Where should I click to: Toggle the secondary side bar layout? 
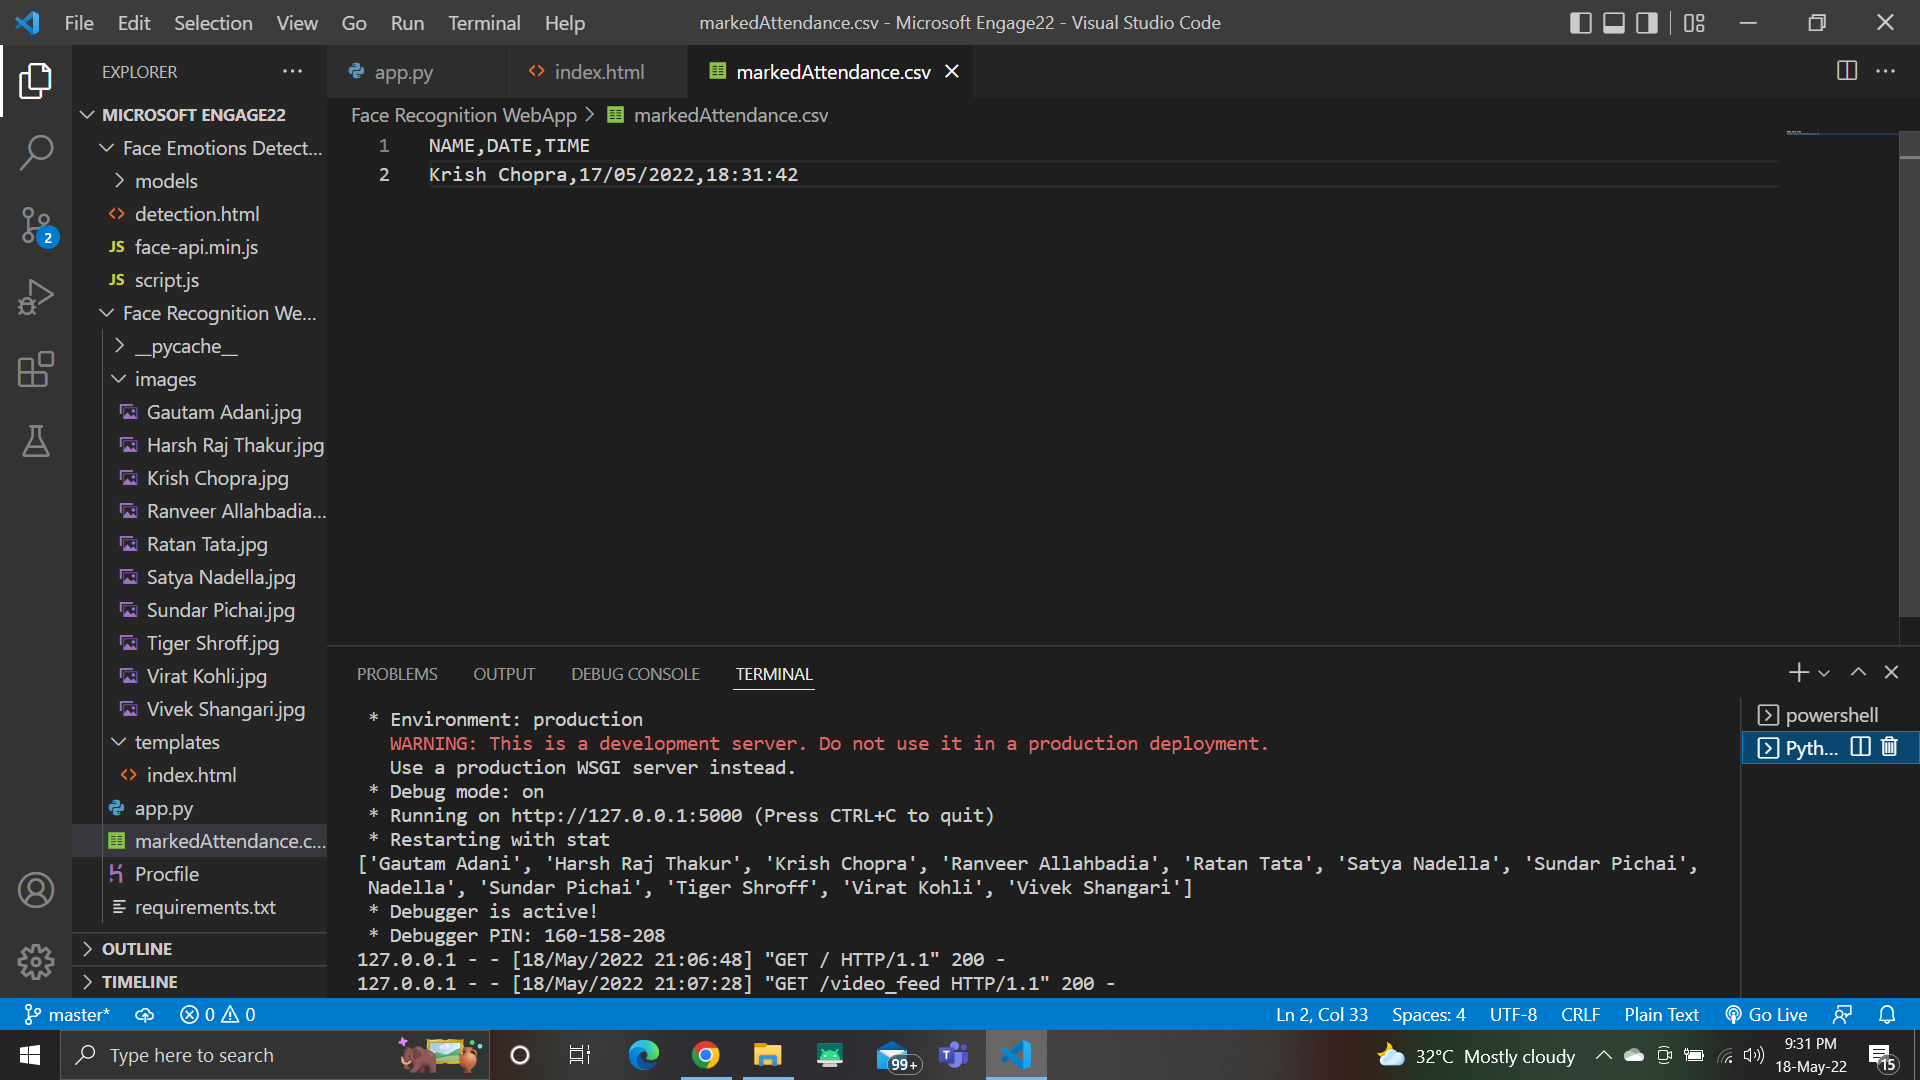point(1647,22)
